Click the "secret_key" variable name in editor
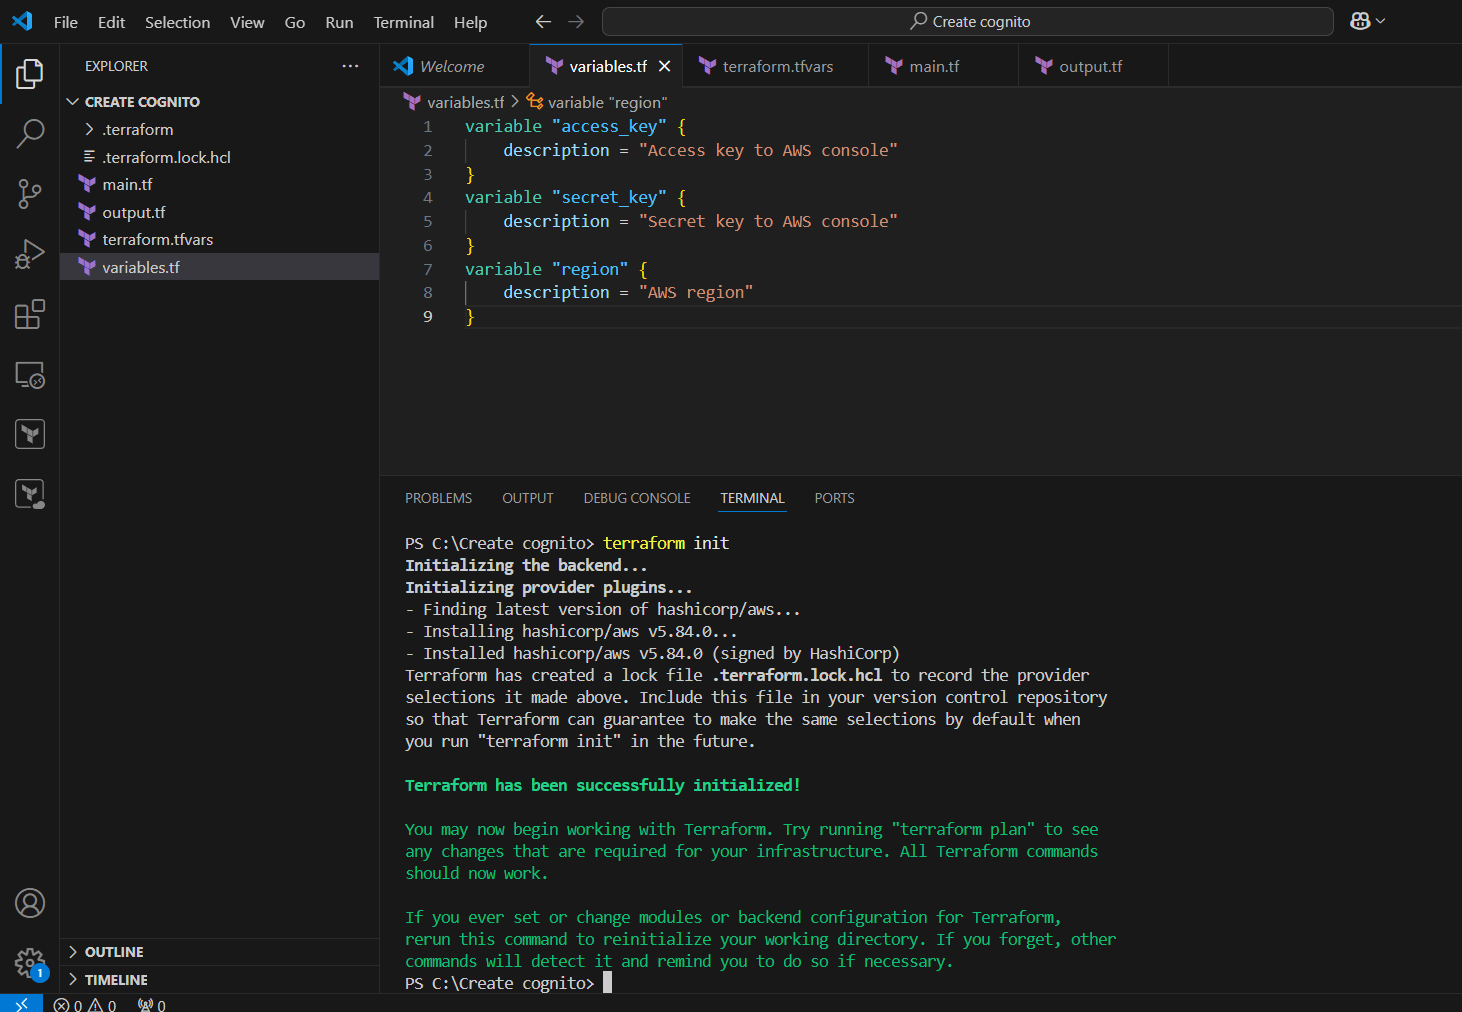Screen dimensions: 1462x1012 609,197
